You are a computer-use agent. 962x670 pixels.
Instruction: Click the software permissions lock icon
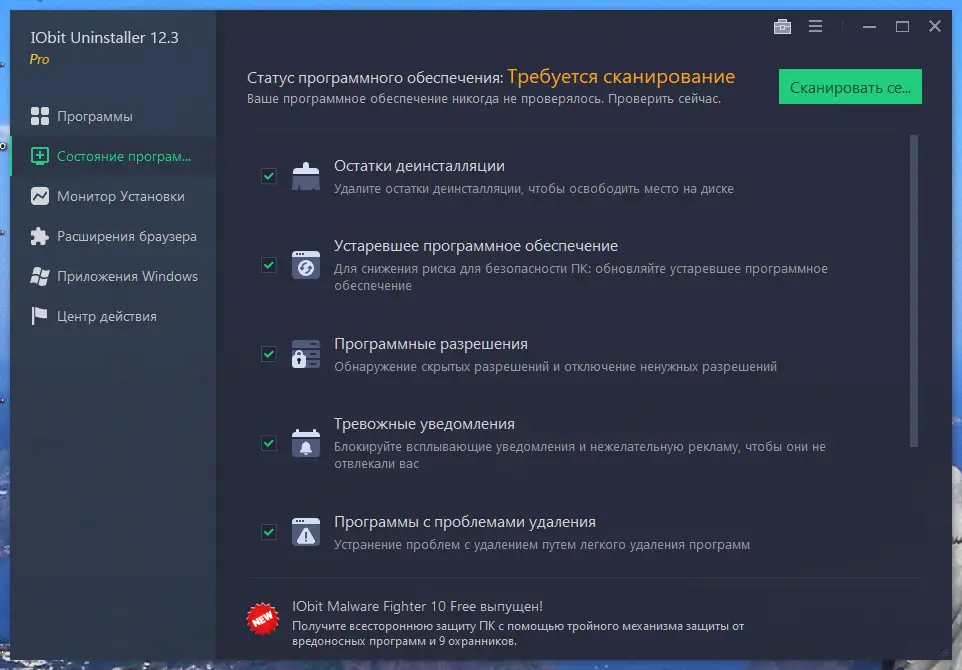306,354
